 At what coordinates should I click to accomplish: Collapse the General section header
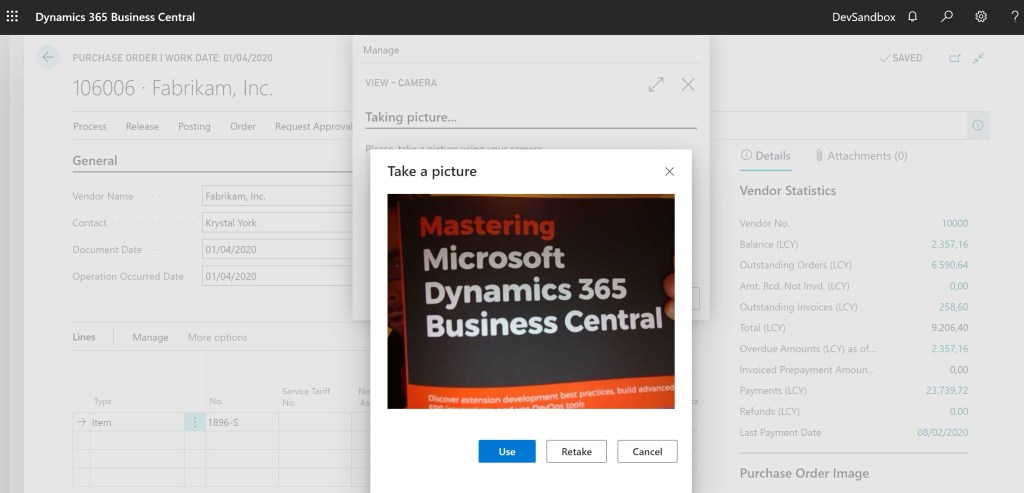[95, 161]
